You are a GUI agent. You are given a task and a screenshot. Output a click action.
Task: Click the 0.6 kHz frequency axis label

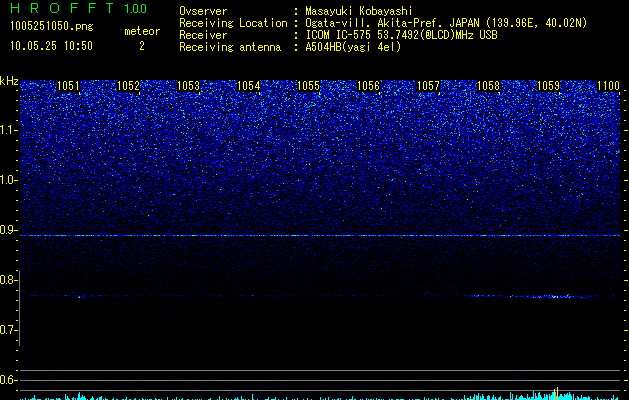click(8, 380)
